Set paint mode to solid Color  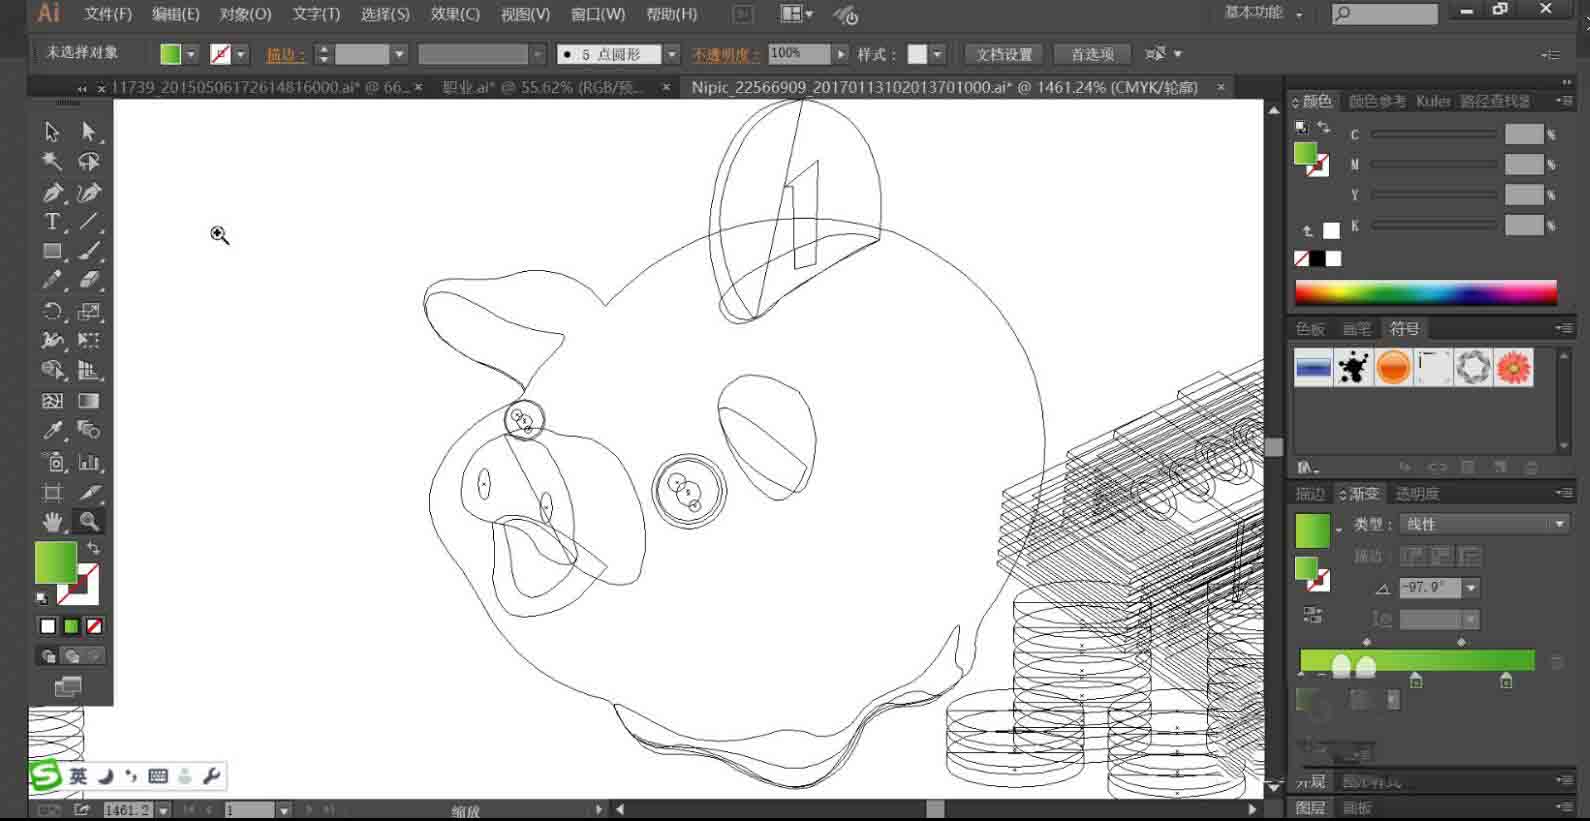48,626
